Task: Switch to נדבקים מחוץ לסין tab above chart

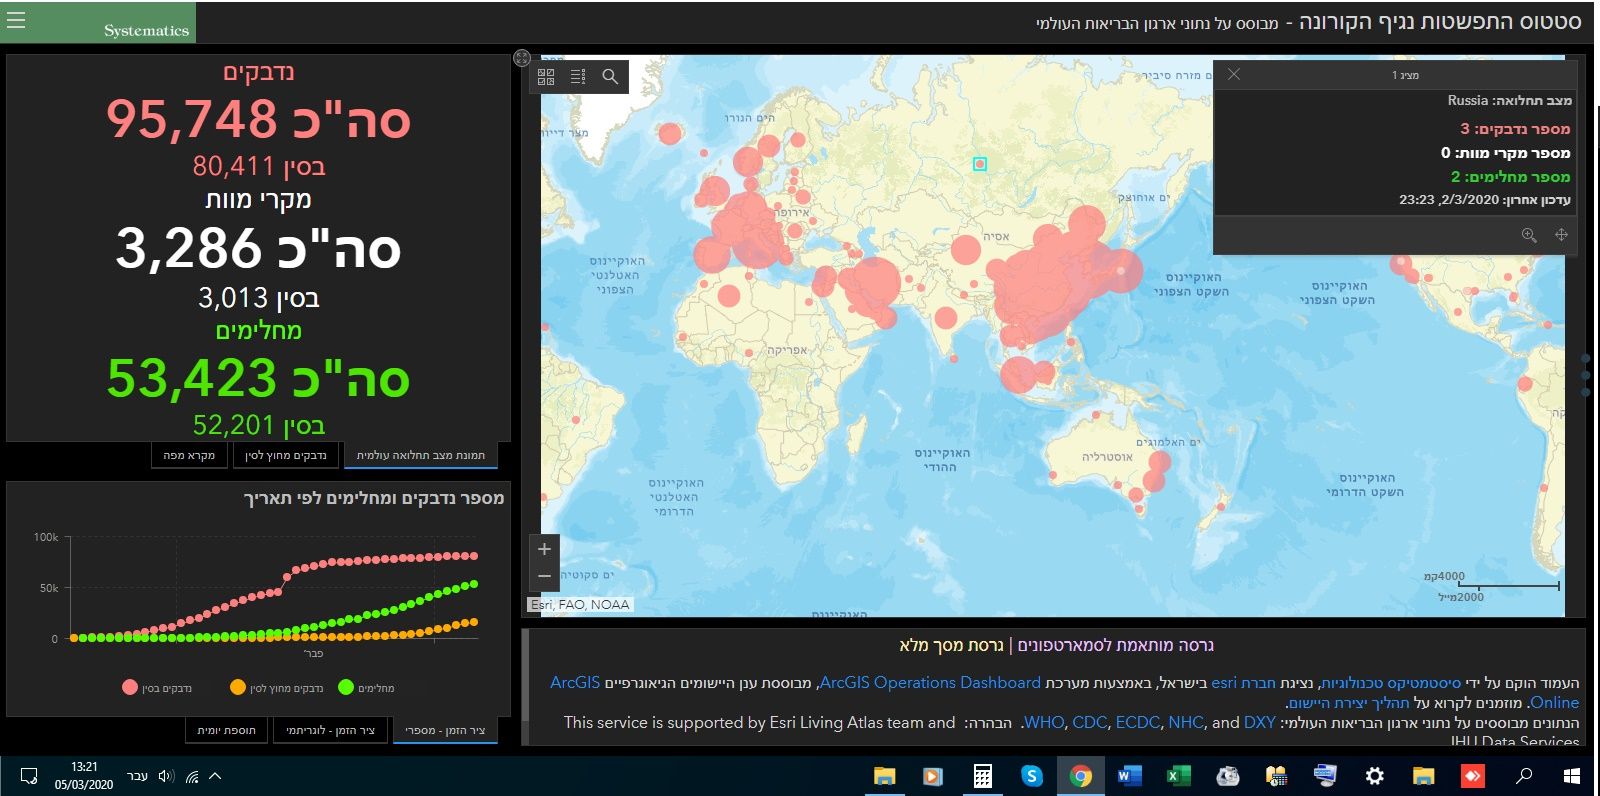Action: point(286,456)
